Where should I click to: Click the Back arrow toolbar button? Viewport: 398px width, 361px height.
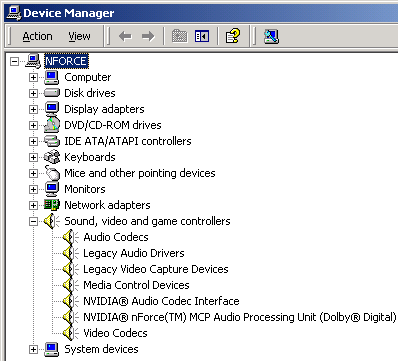pos(125,36)
